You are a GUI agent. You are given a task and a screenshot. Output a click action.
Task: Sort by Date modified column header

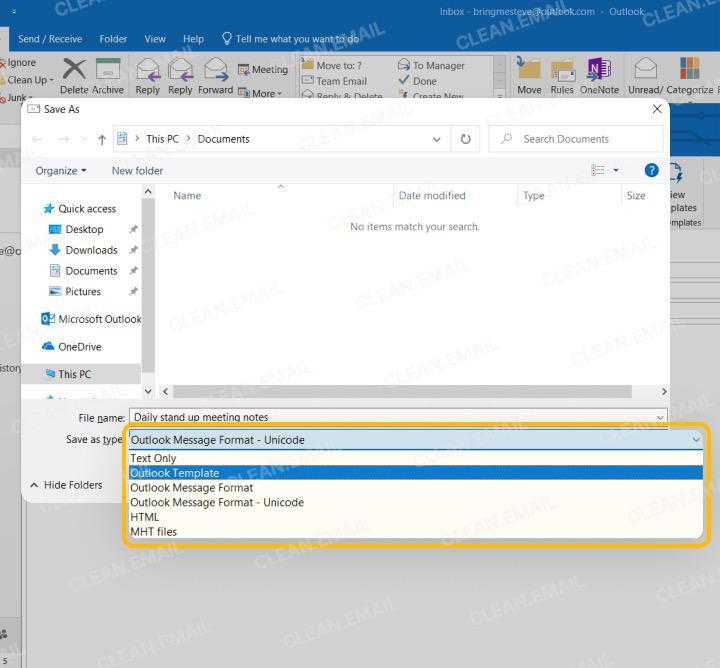[x=432, y=196]
